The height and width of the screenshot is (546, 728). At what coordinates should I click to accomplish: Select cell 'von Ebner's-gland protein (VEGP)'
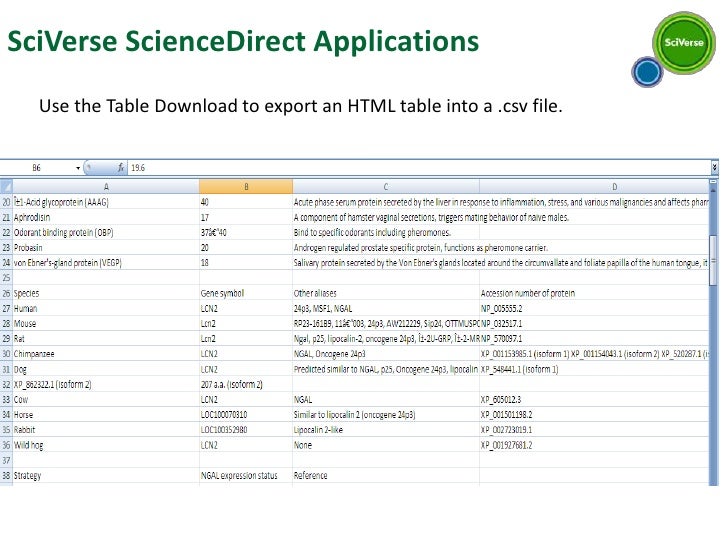[106, 263]
